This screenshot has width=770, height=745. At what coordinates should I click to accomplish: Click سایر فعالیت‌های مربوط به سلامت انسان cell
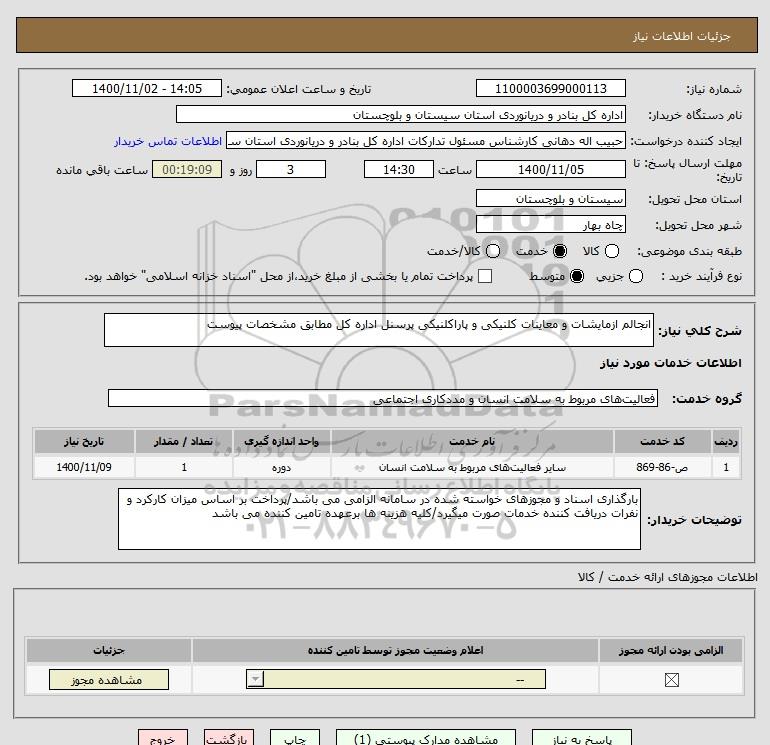click(472, 467)
